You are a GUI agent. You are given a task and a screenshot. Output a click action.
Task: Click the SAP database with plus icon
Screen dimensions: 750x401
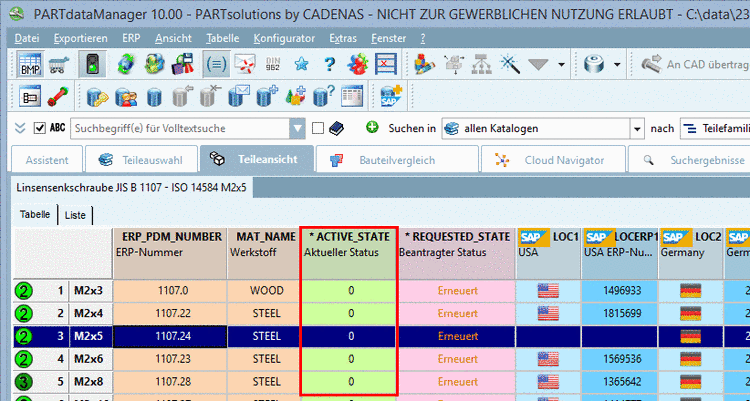tap(391, 96)
